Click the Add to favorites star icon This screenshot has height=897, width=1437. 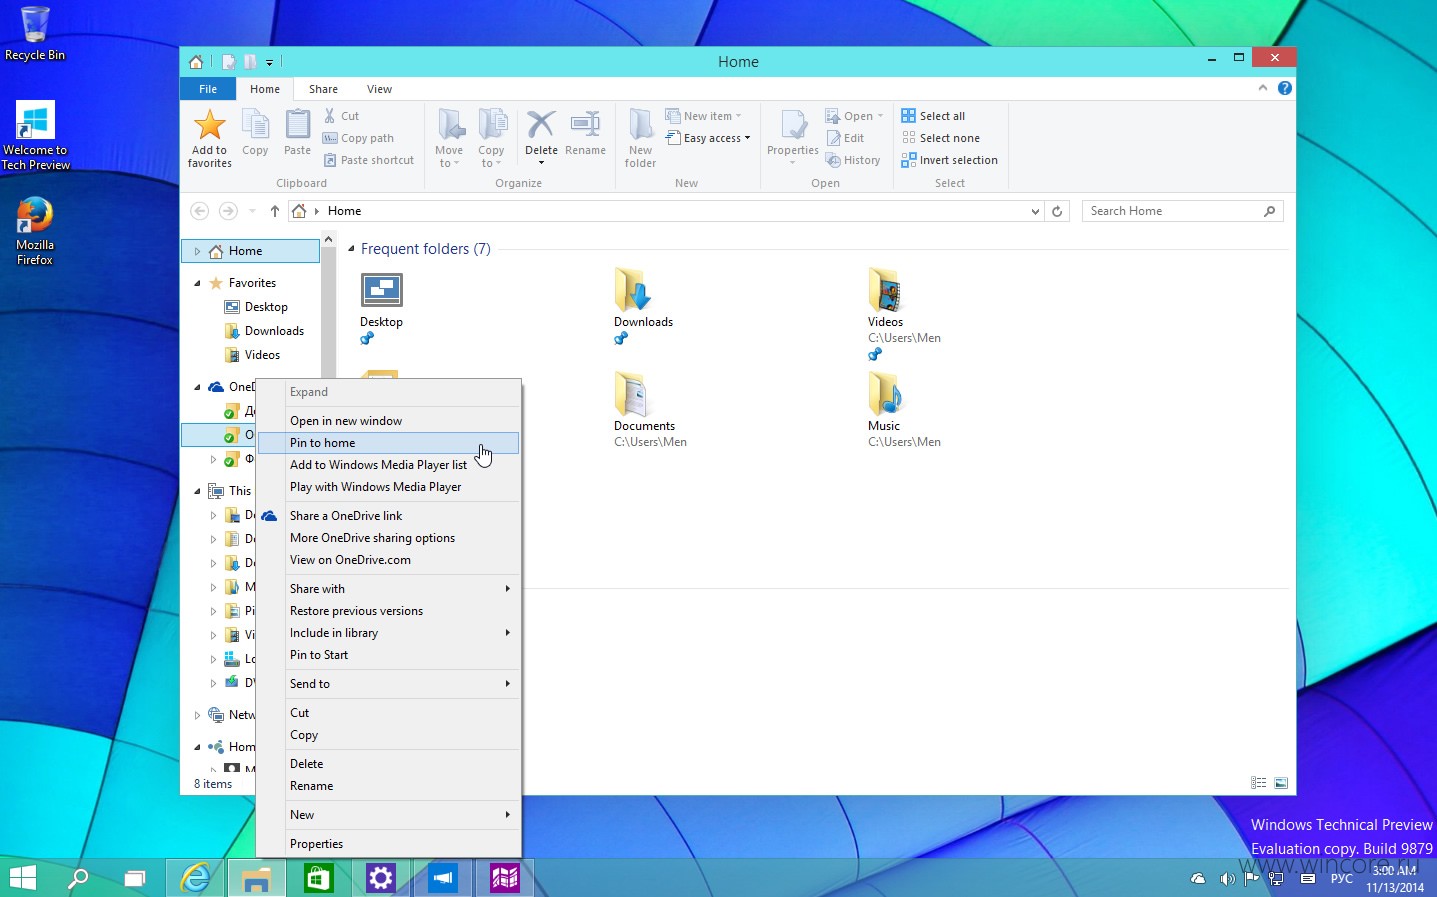point(209,125)
